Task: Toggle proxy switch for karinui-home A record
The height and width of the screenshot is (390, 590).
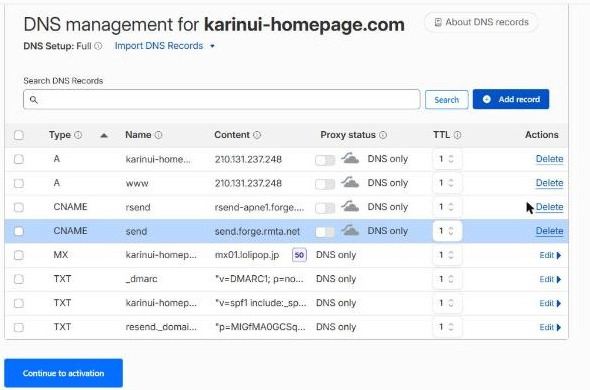Action: click(325, 160)
